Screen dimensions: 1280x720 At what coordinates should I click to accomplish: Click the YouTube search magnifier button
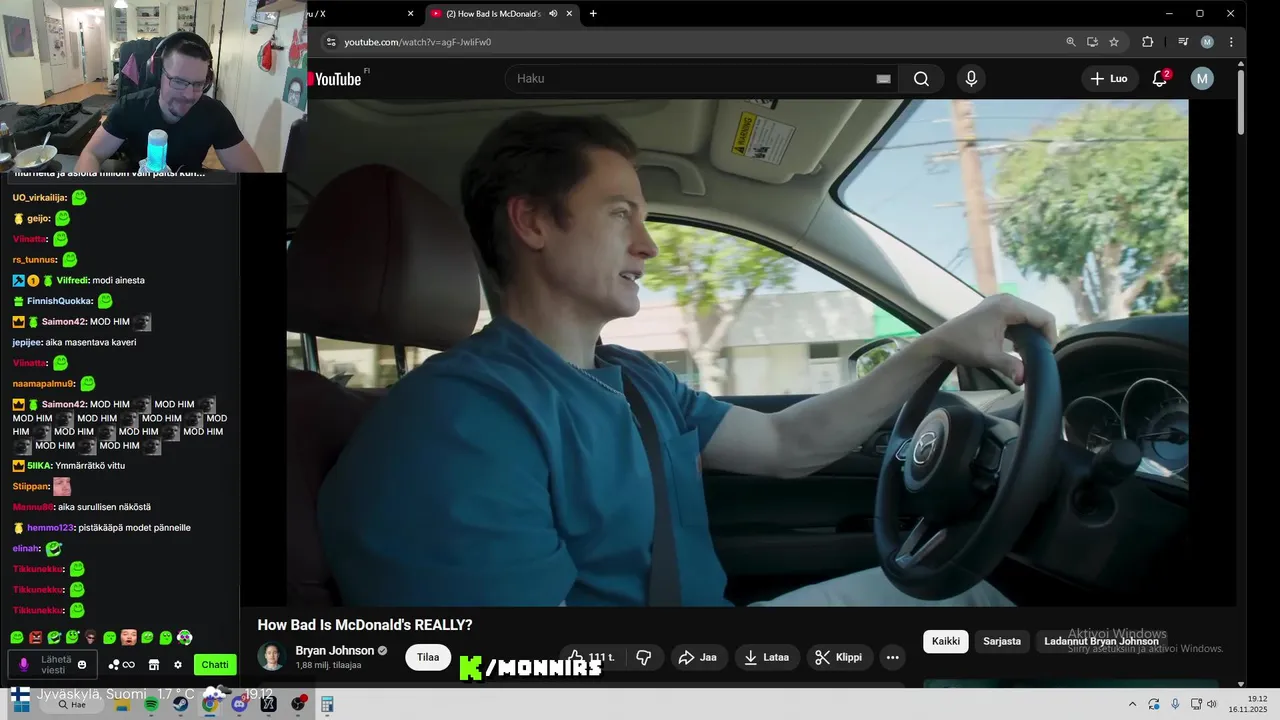coord(921,79)
